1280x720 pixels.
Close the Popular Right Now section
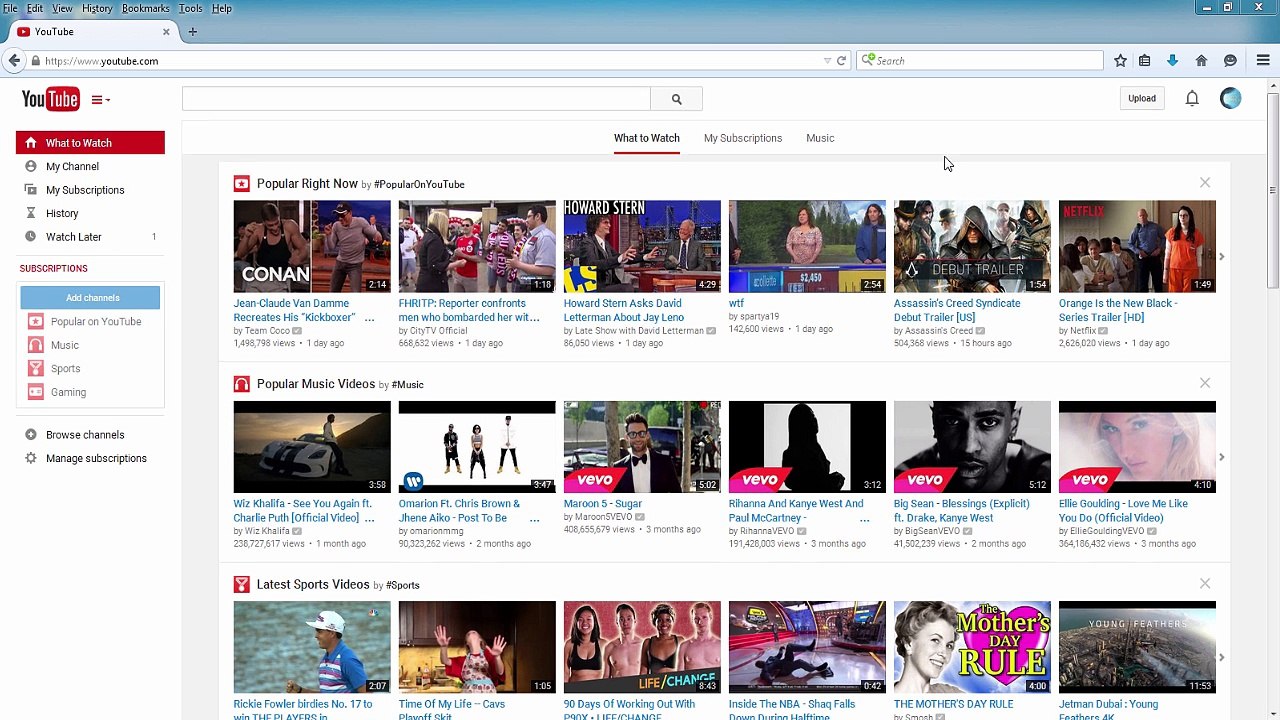click(1205, 183)
